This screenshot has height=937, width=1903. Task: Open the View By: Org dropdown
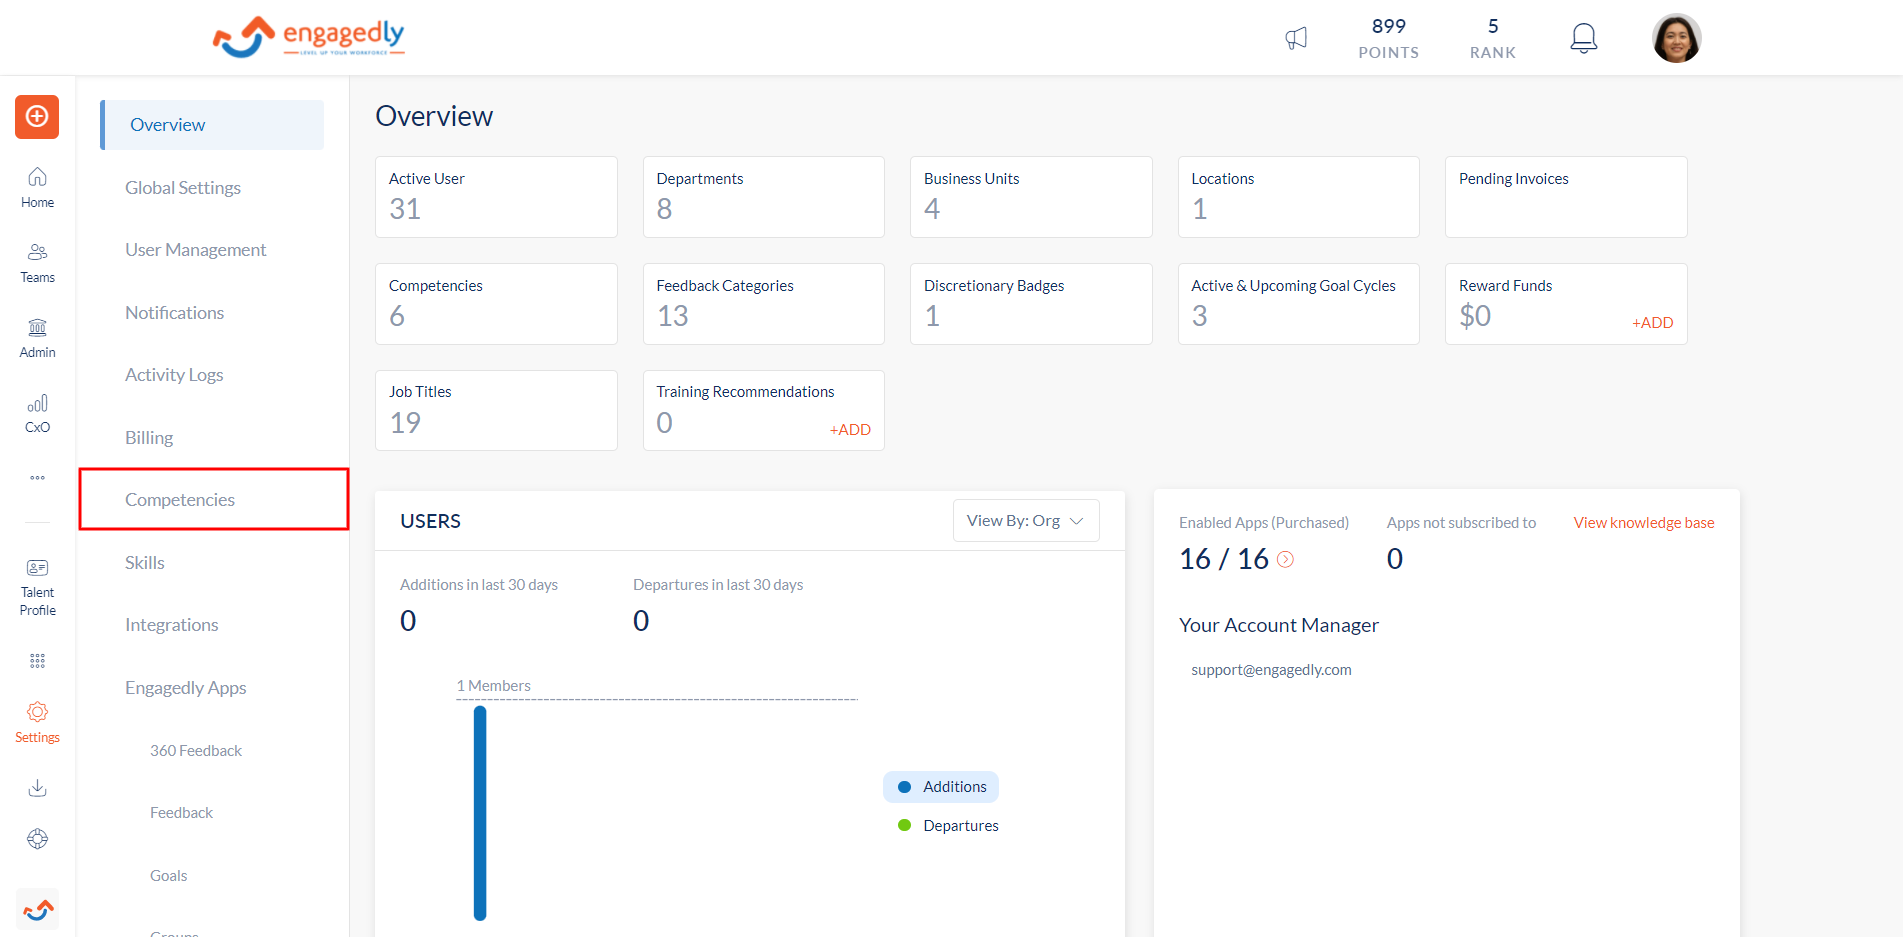pos(1026,521)
